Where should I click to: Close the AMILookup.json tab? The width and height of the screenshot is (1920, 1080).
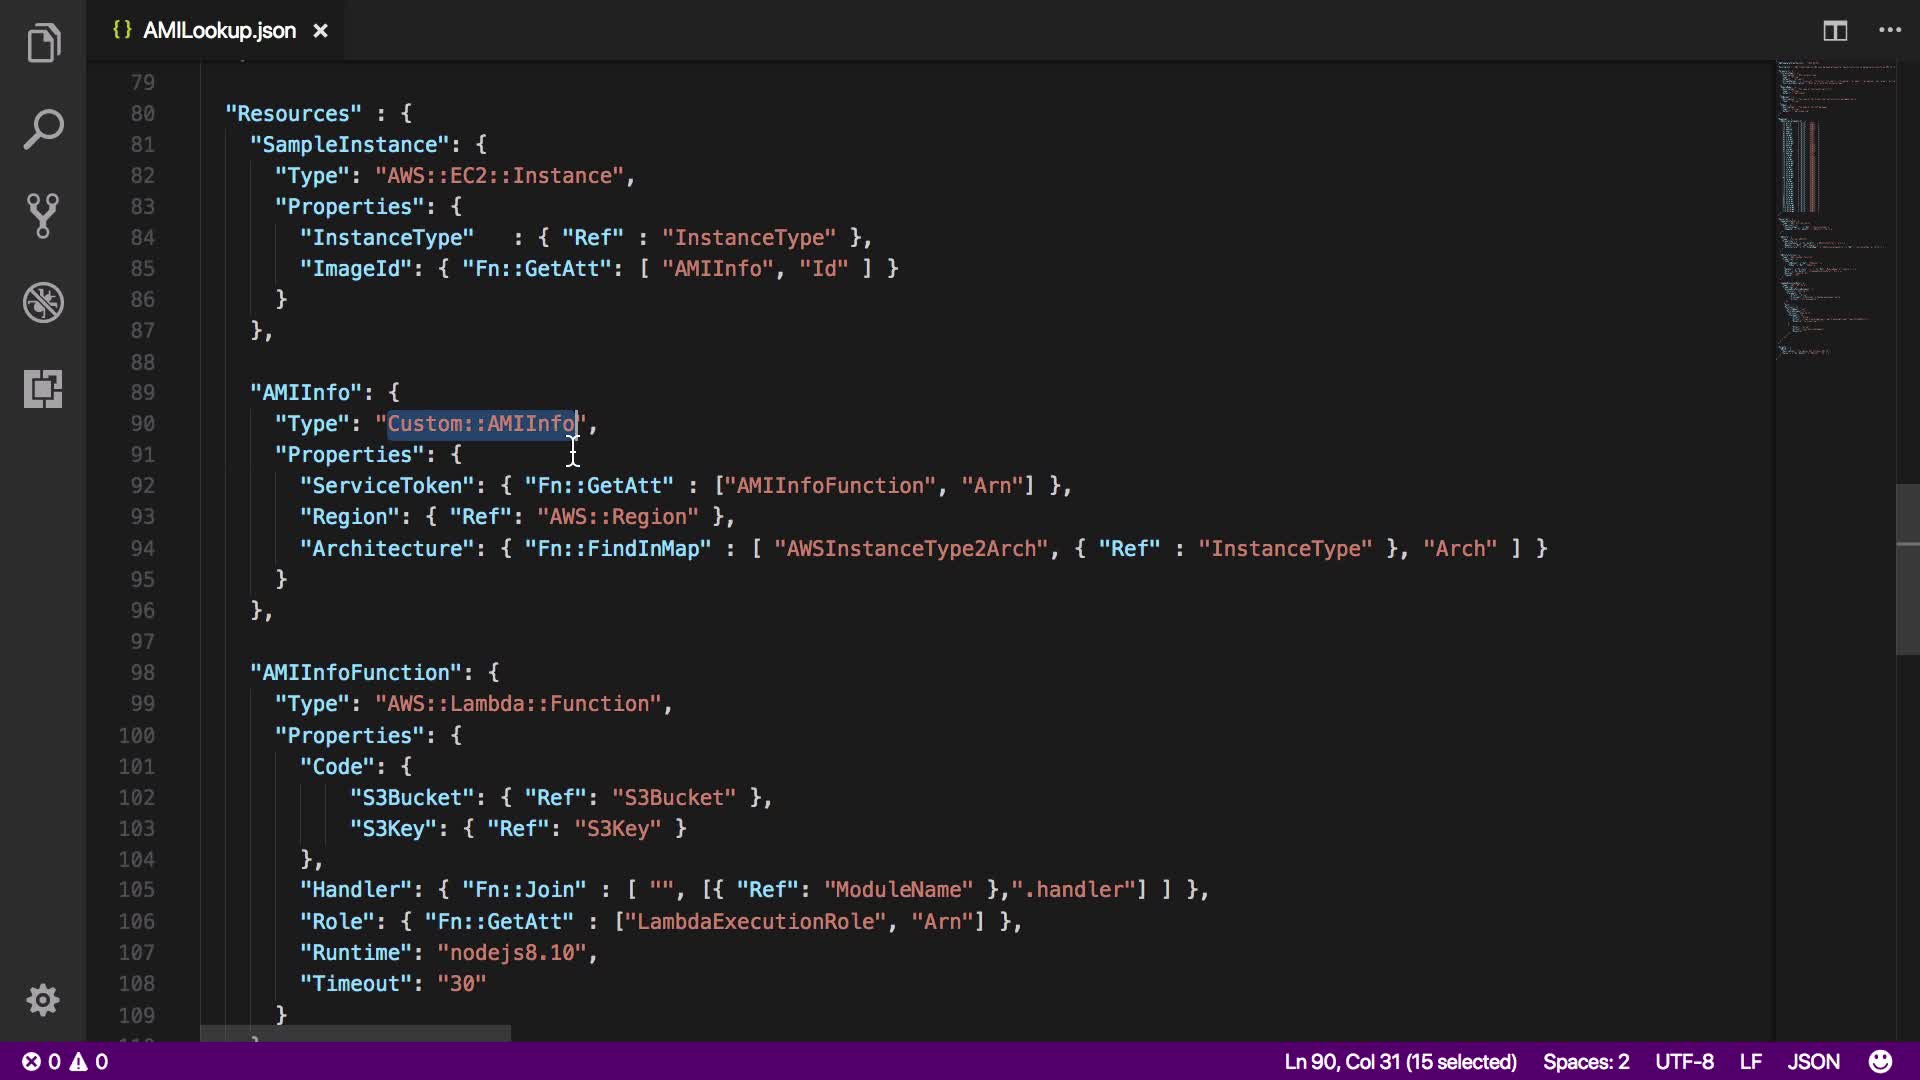tap(320, 31)
